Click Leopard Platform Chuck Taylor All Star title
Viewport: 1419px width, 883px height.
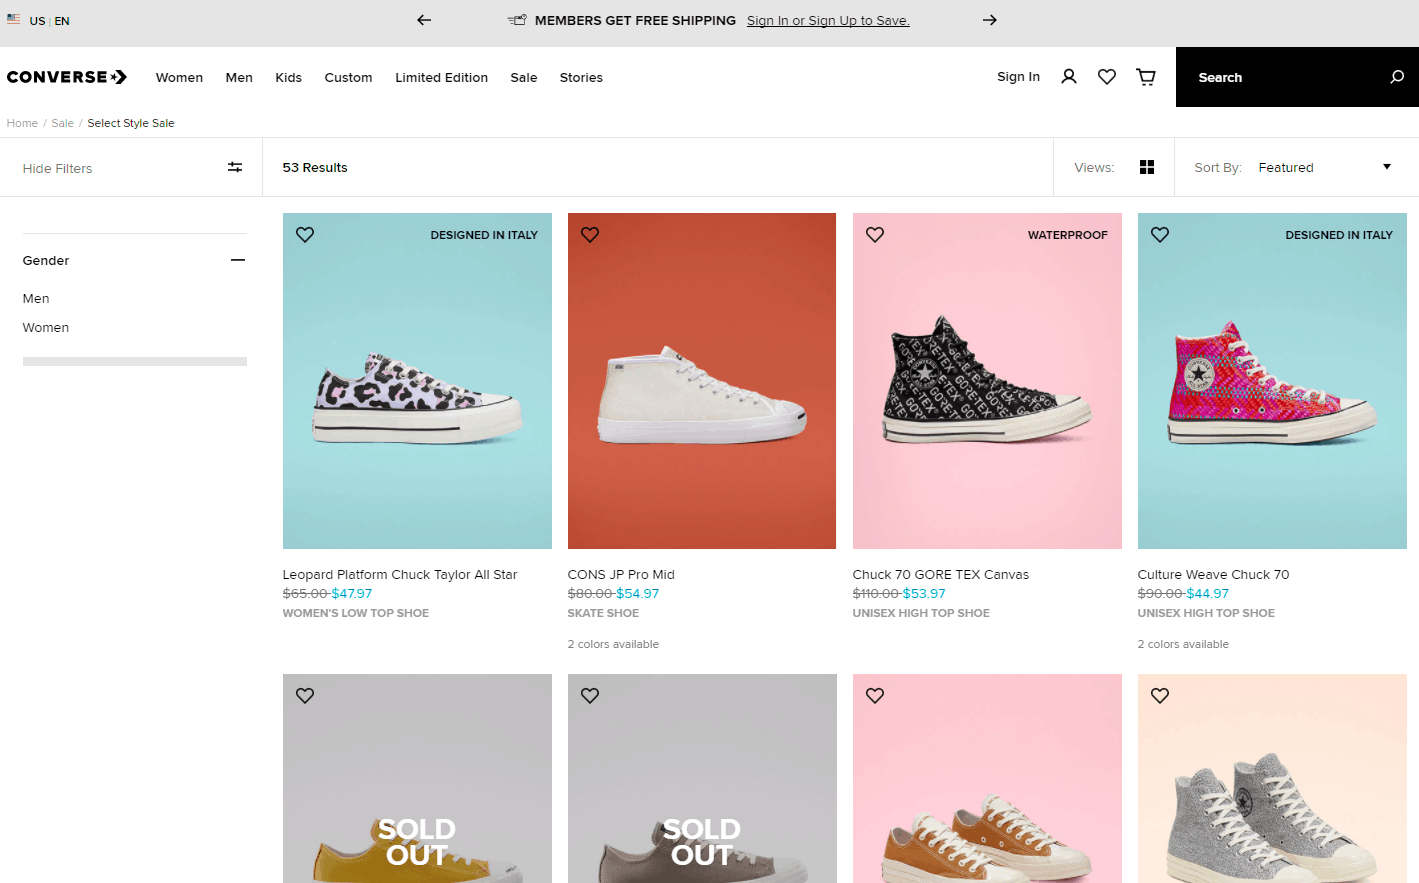point(400,574)
